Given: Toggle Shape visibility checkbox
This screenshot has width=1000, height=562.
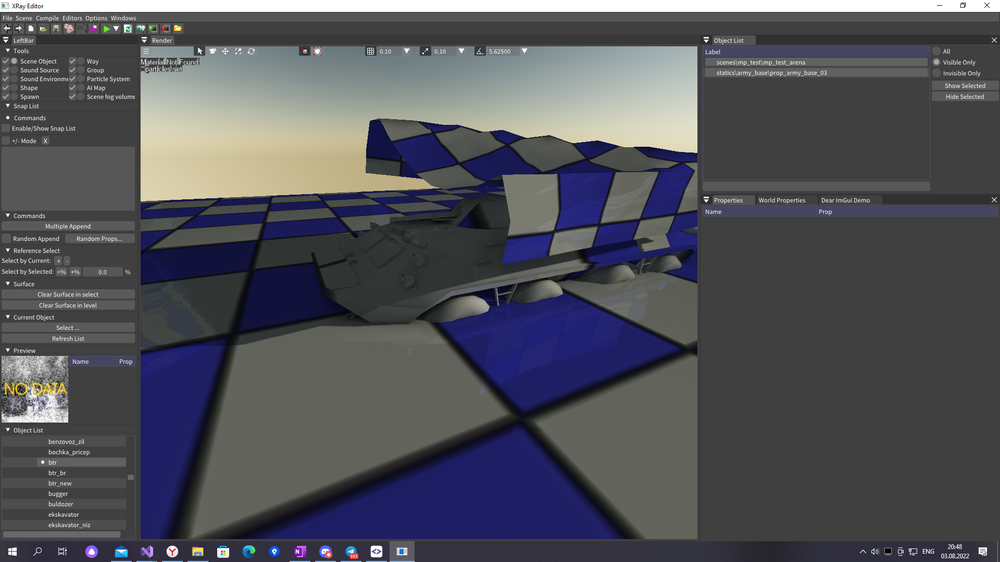Looking at the screenshot, I should (x=6, y=88).
